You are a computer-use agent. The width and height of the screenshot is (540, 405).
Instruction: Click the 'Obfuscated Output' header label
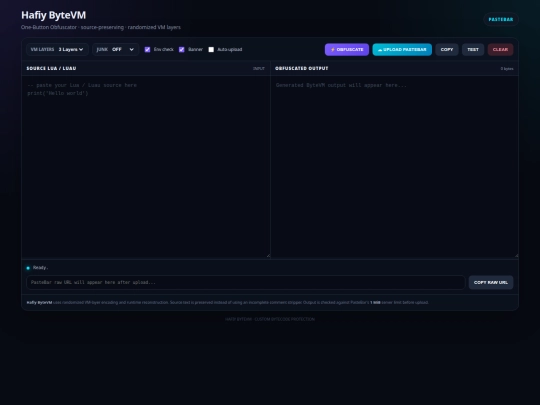[x=302, y=69]
